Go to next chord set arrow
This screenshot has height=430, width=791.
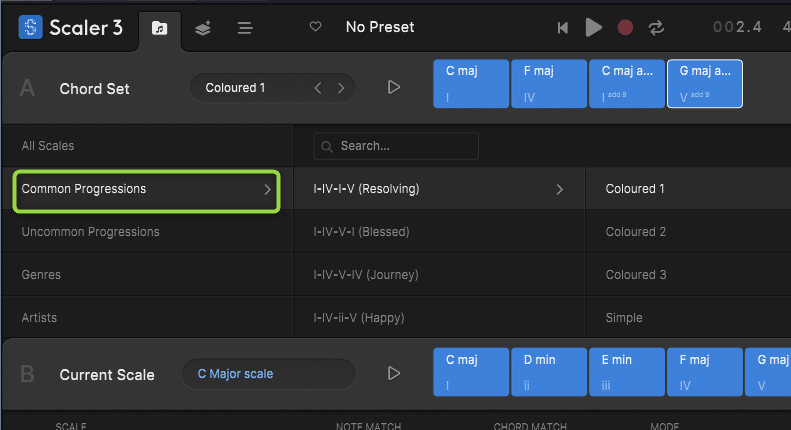pos(341,88)
